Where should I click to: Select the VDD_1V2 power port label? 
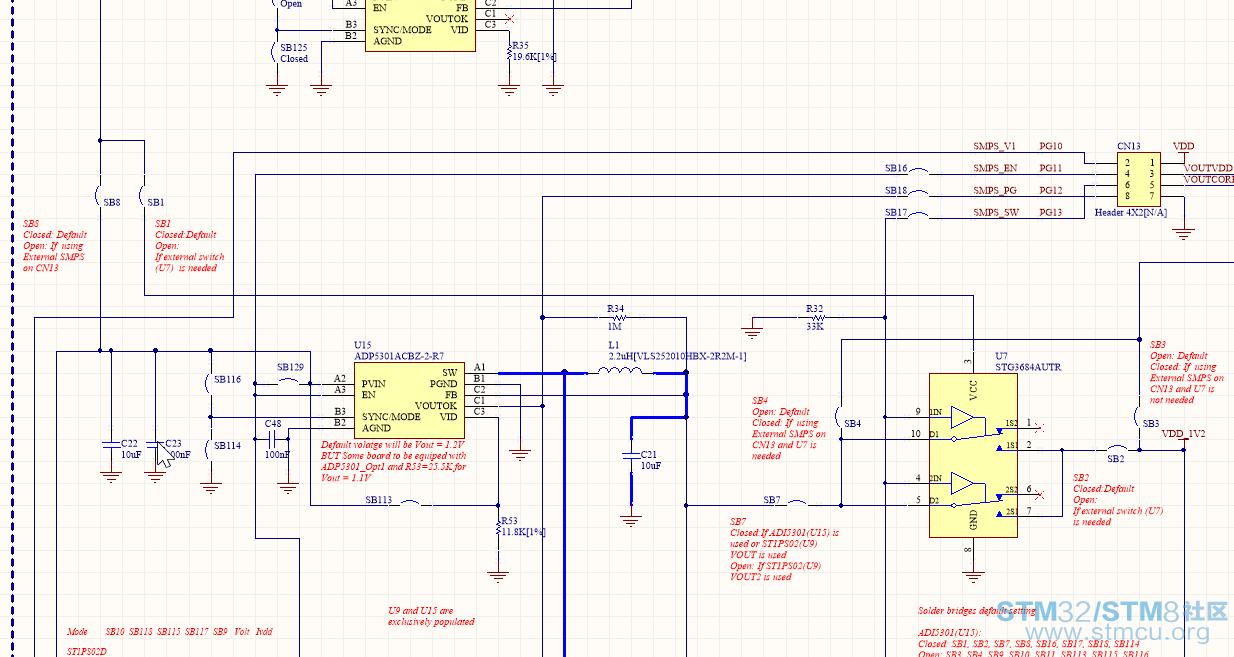tap(1183, 434)
